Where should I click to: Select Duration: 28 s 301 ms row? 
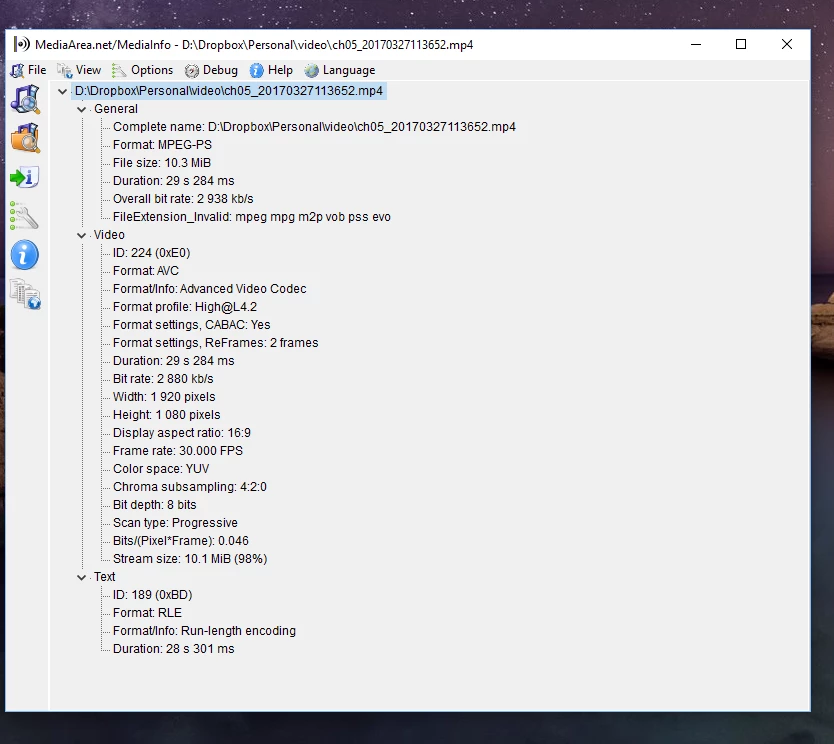173,649
